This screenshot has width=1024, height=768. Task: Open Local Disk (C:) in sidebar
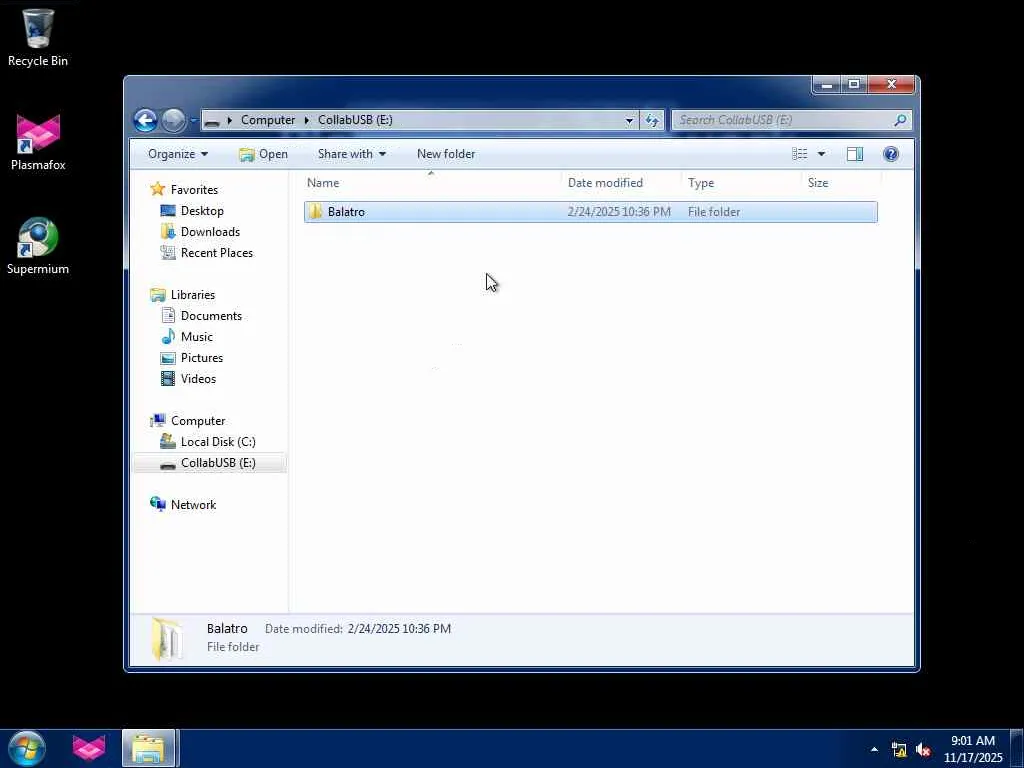(217, 442)
